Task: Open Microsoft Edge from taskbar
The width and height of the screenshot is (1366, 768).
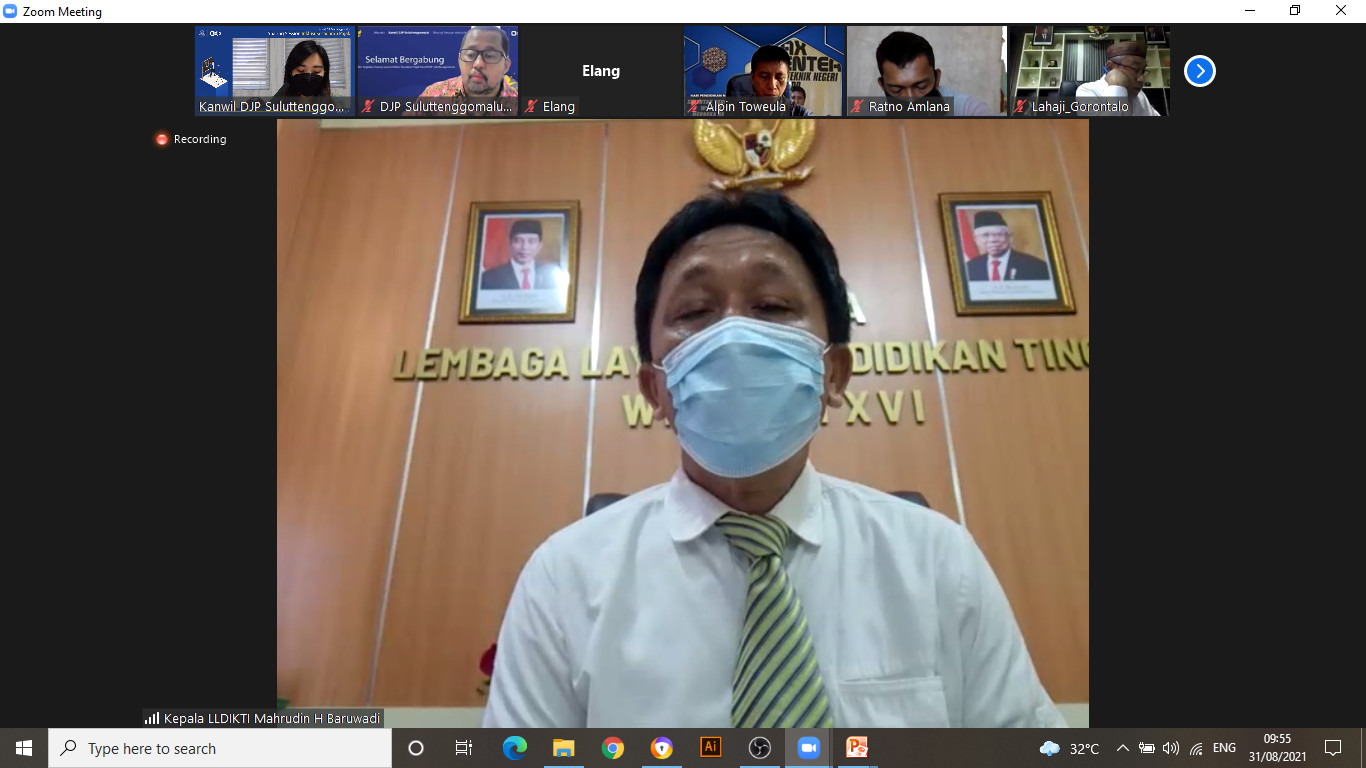Action: tap(515, 748)
